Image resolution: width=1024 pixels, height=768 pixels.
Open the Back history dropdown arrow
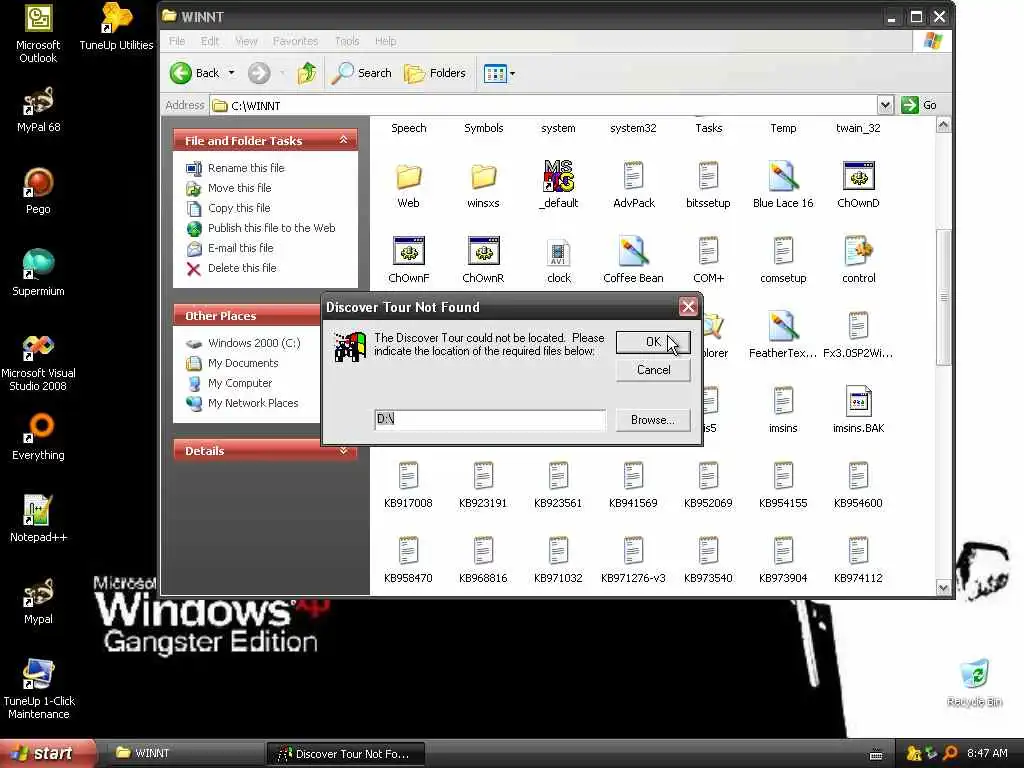tap(231, 73)
